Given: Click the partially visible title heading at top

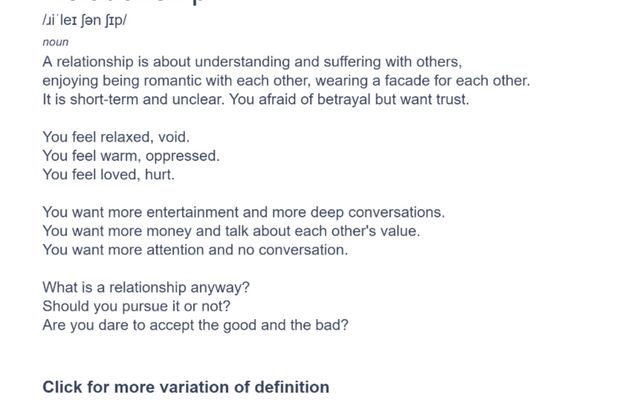Looking at the screenshot, I should pyautogui.click(x=122, y=2).
